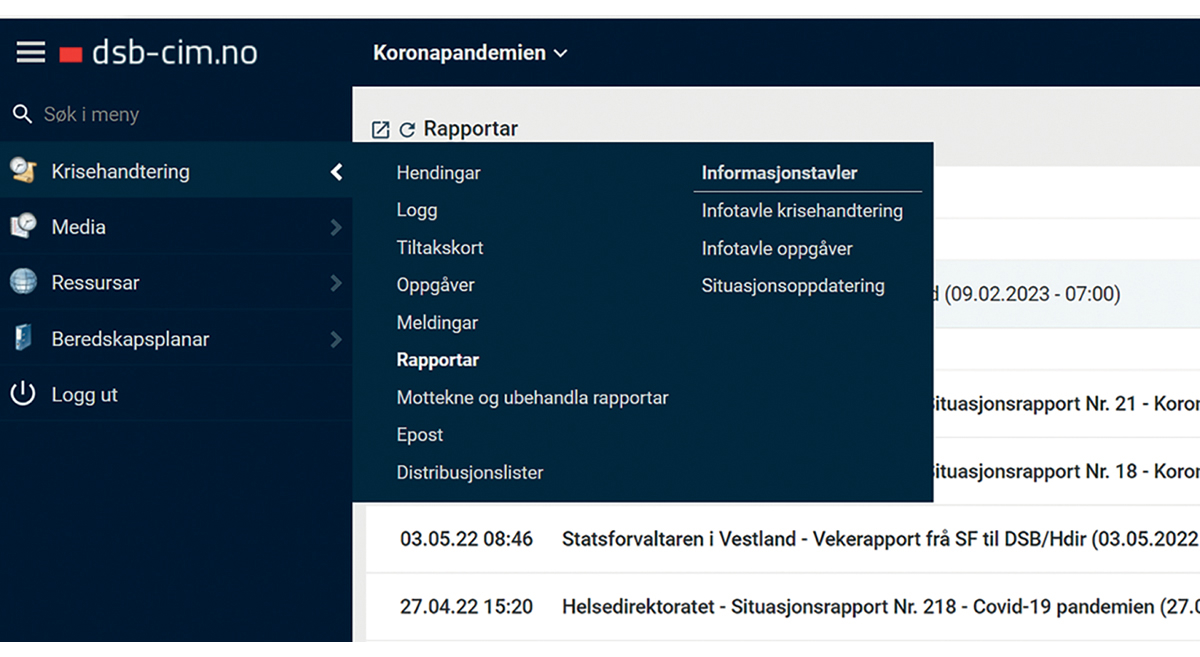Click the Ressursar globe icon
The image size is (1200, 657).
click(23, 283)
